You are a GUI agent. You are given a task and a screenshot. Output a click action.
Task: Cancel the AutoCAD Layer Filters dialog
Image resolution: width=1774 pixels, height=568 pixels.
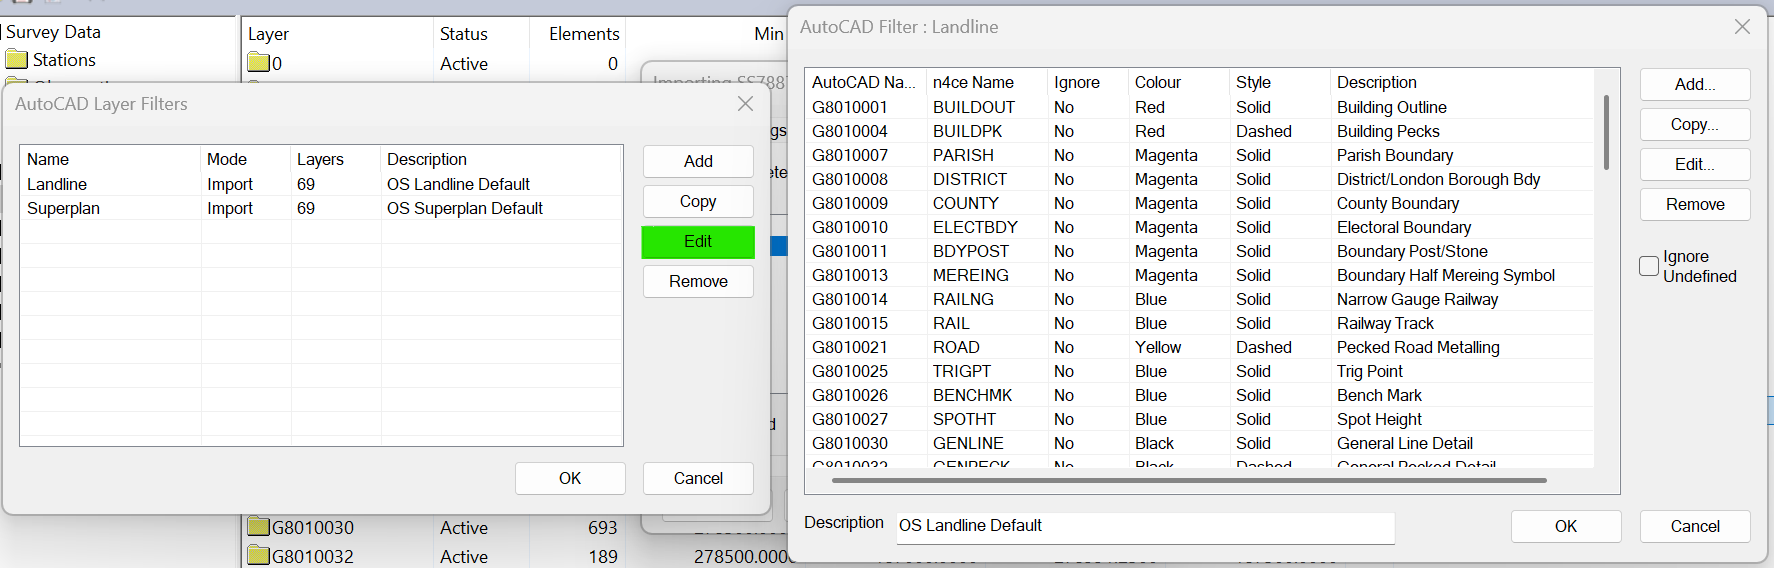[698, 478]
